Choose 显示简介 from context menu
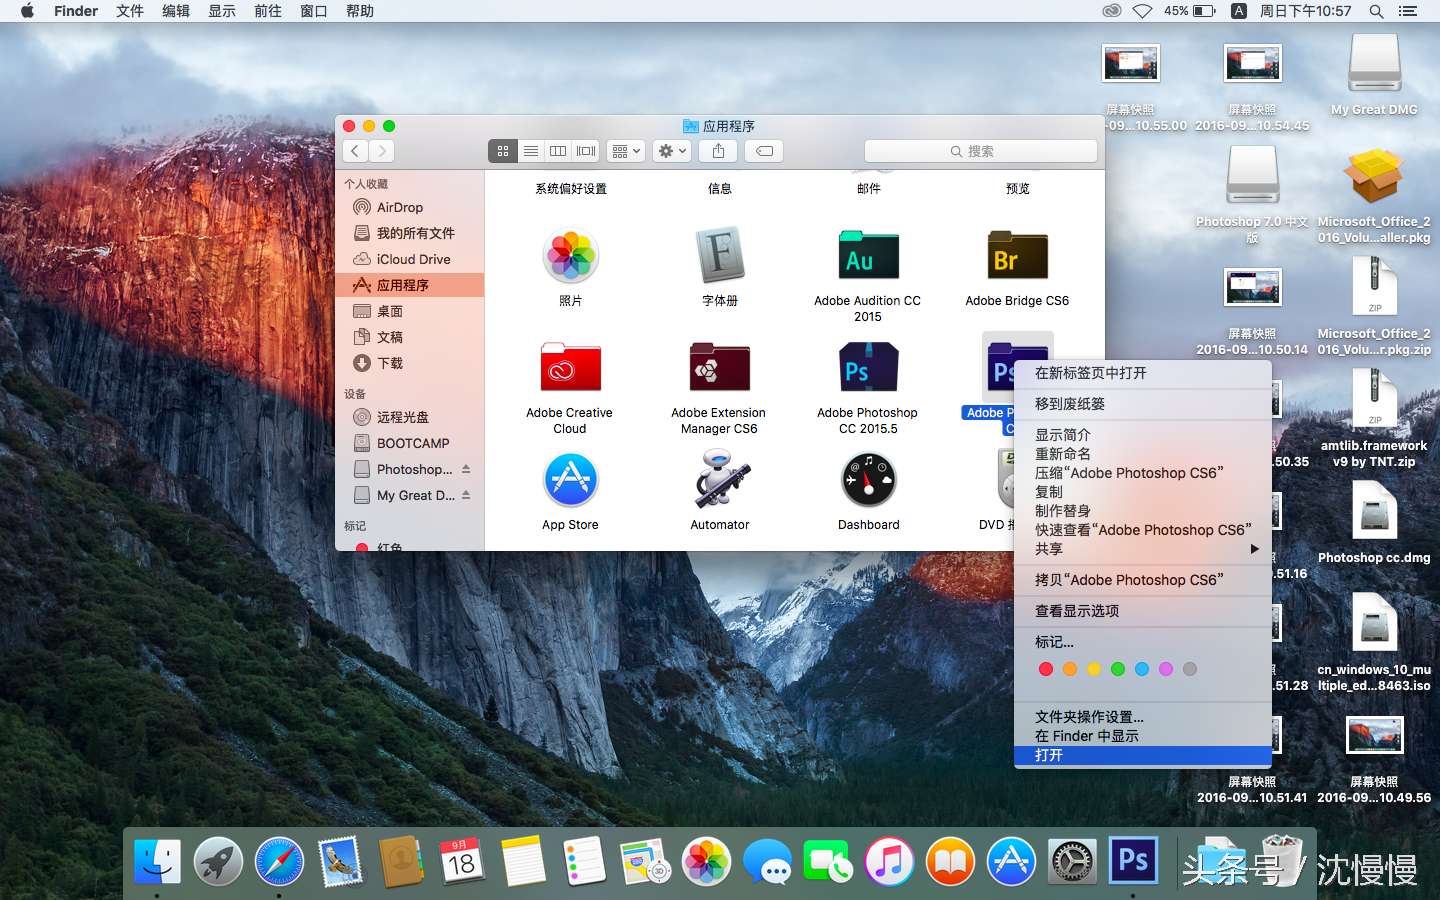 (x=1142, y=435)
